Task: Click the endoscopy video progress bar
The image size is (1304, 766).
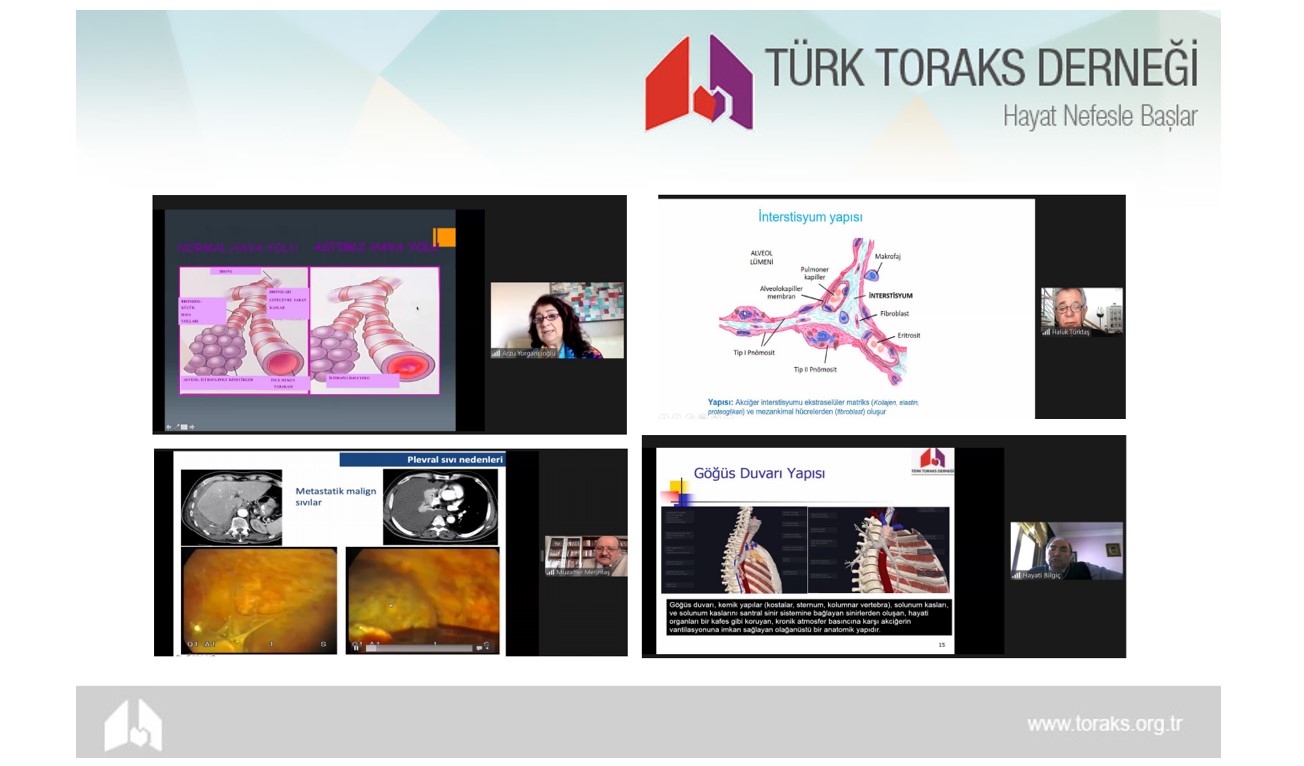Action: point(420,647)
